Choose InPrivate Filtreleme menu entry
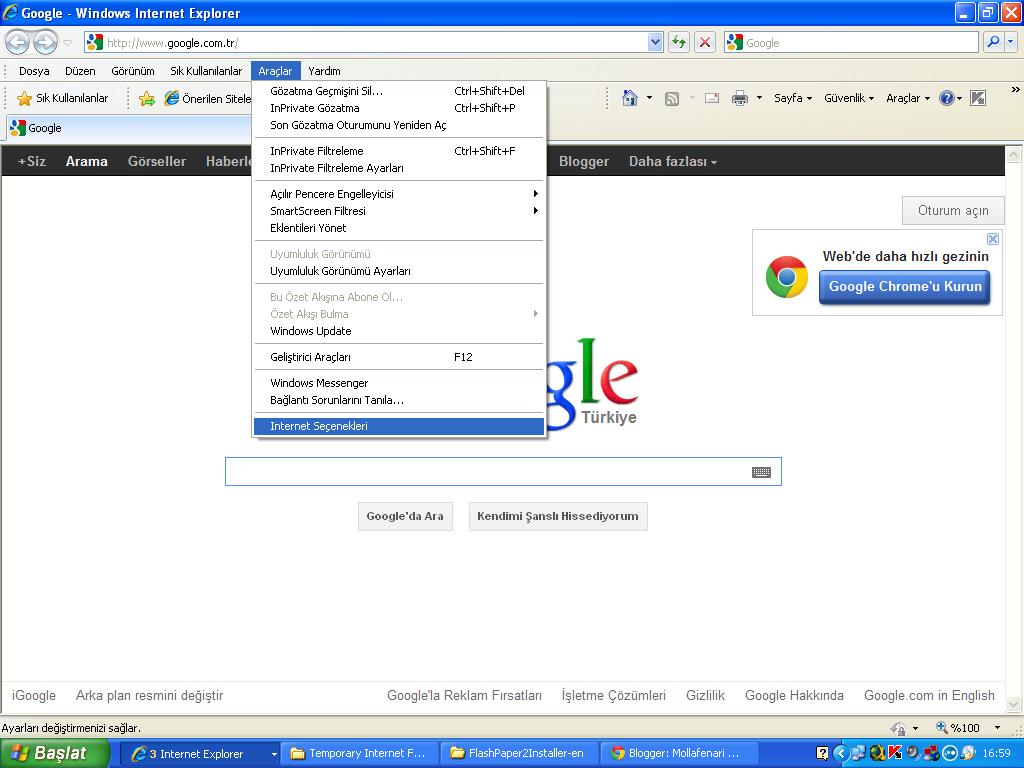1024x768 pixels. [x=398, y=152]
